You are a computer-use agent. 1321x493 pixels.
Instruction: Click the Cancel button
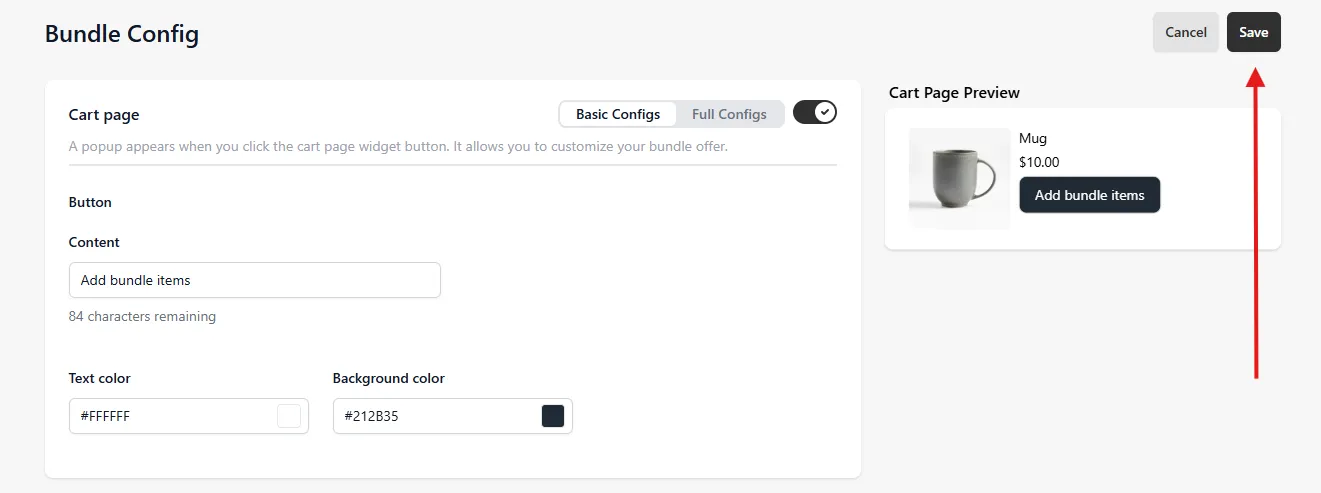[x=1186, y=32]
